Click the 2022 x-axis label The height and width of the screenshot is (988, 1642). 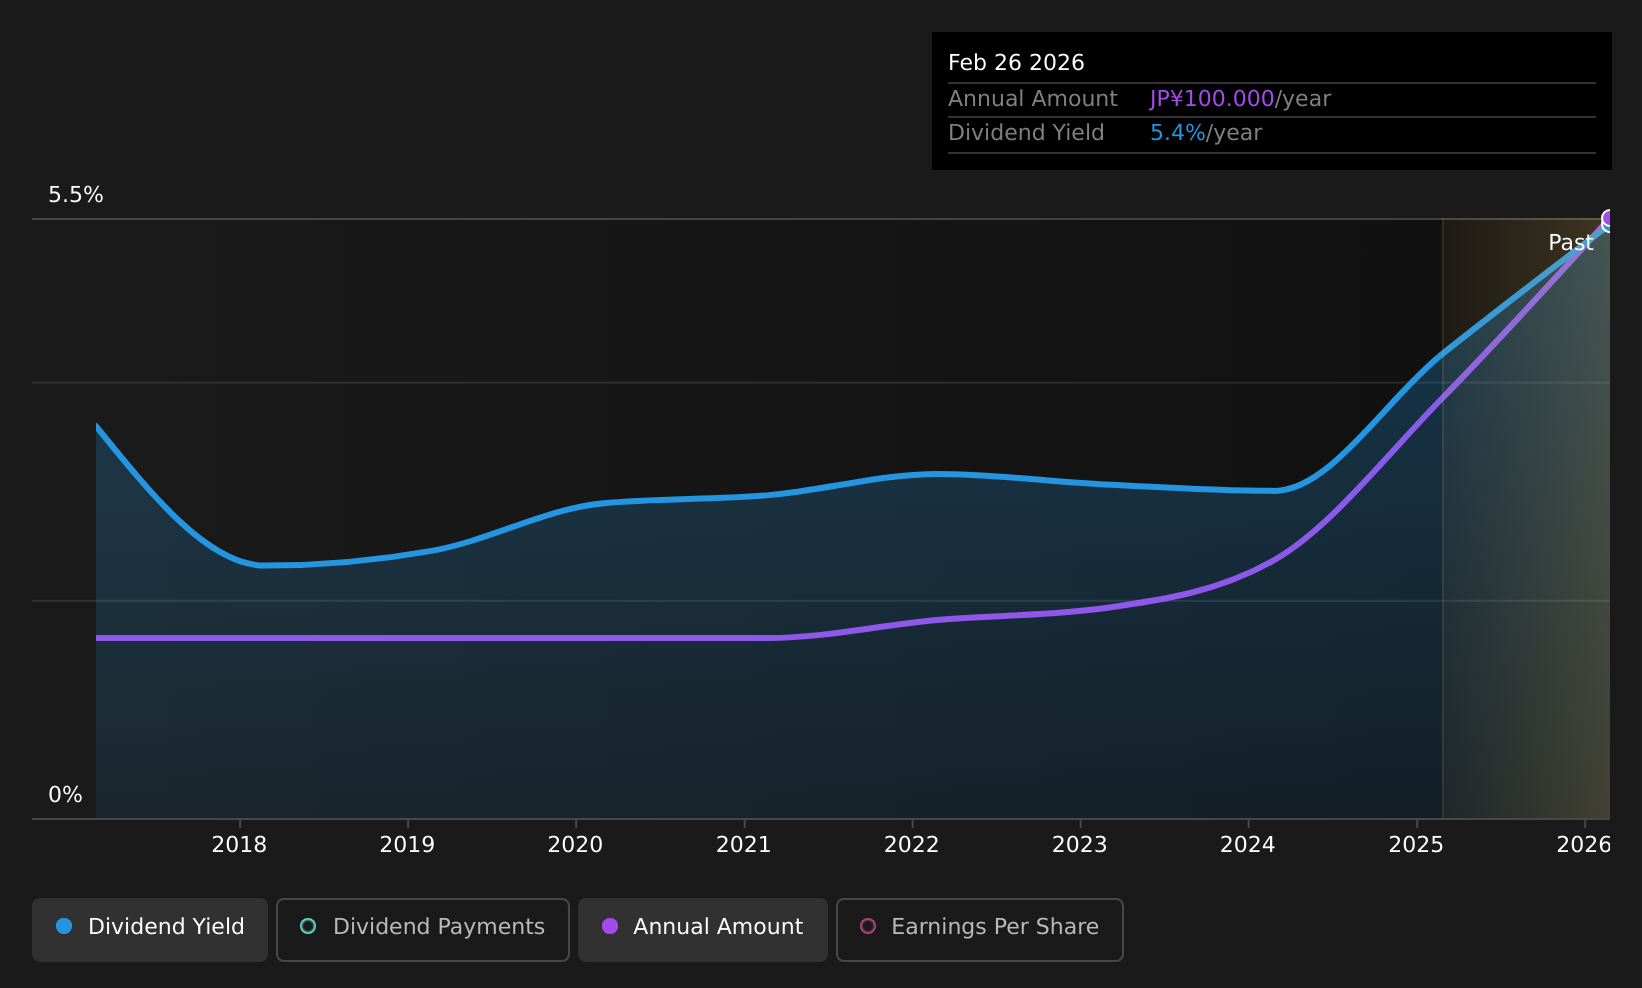pyautogui.click(x=912, y=845)
